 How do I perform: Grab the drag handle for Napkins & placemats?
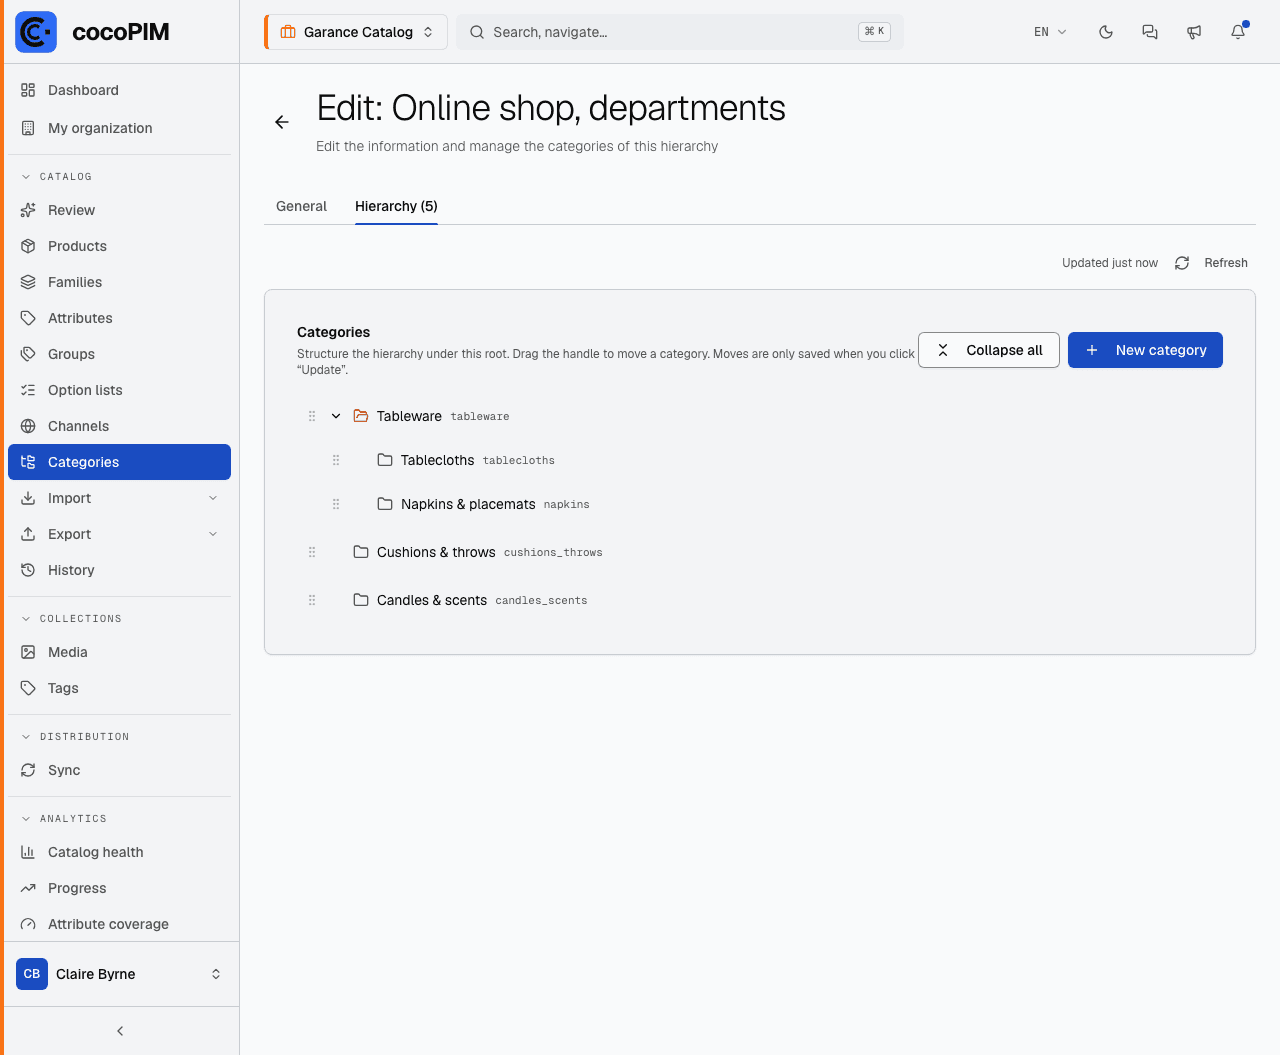336,504
